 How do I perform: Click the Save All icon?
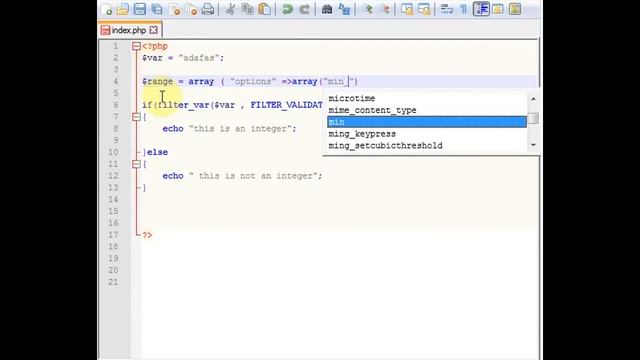tap(157, 9)
